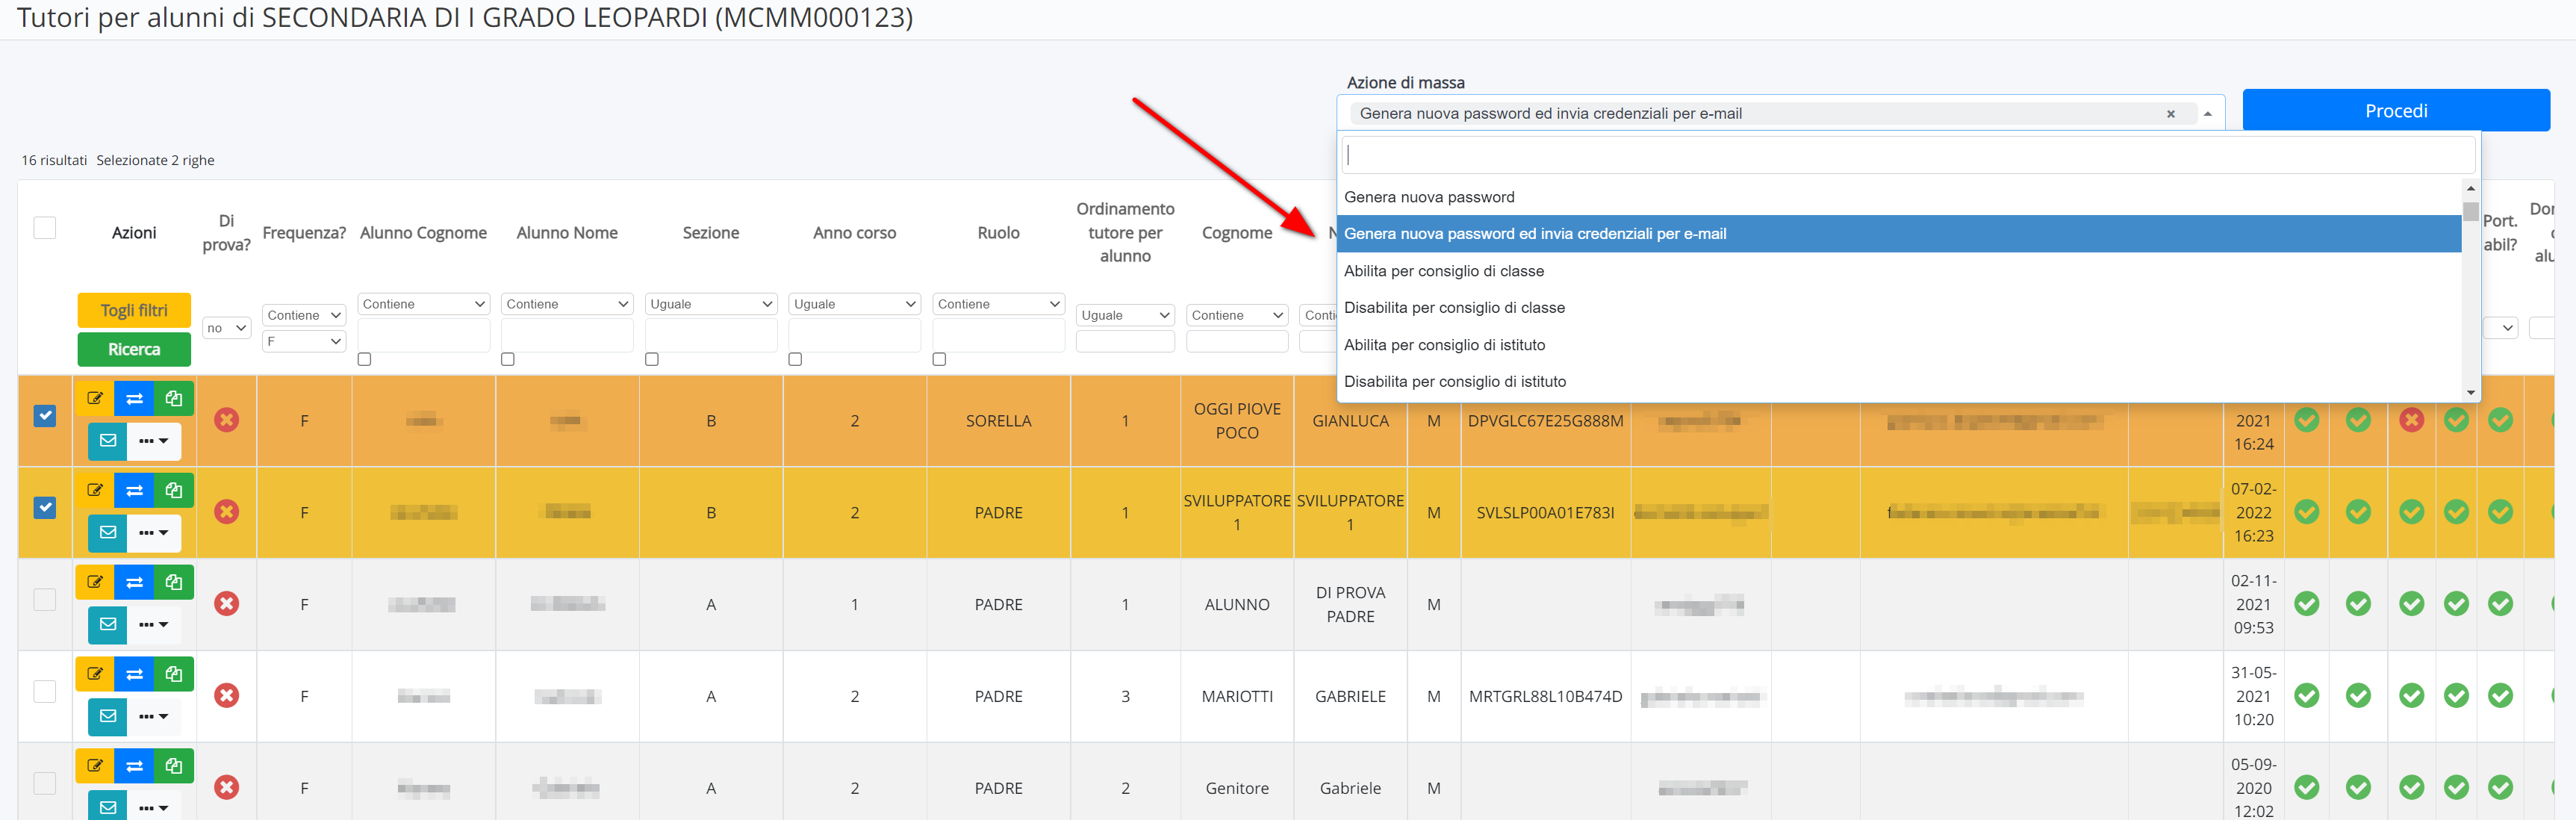Open the Sezione 'Uguale' operator dropdown
Viewport: 2576px width, 820px height.
pyautogui.click(x=711, y=304)
